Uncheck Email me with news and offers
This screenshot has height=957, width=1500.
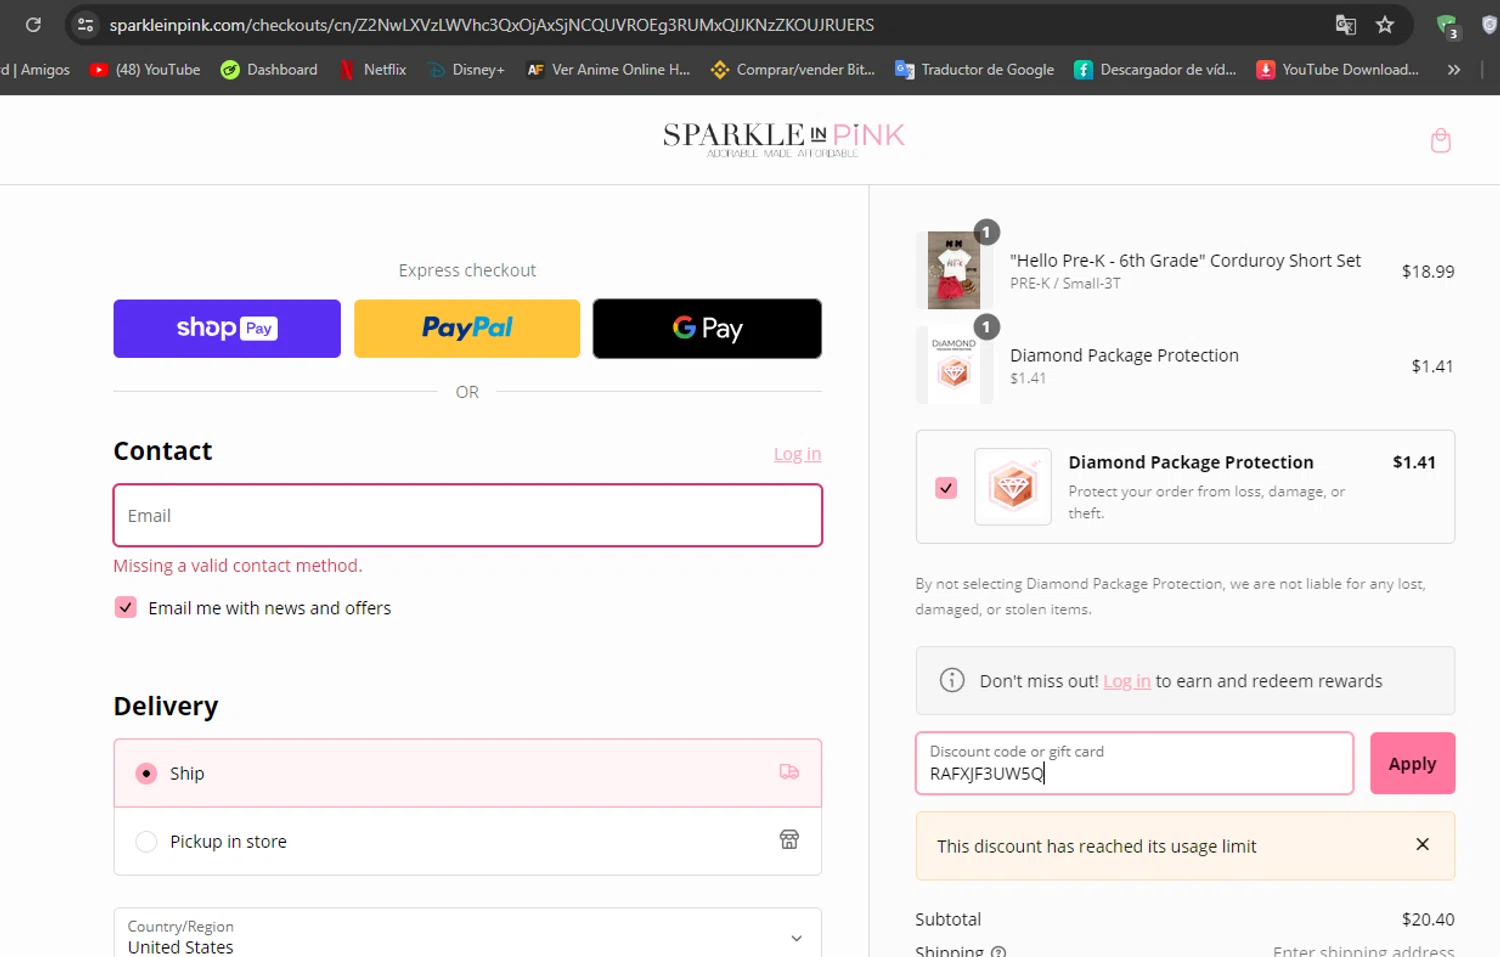(126, 608)
